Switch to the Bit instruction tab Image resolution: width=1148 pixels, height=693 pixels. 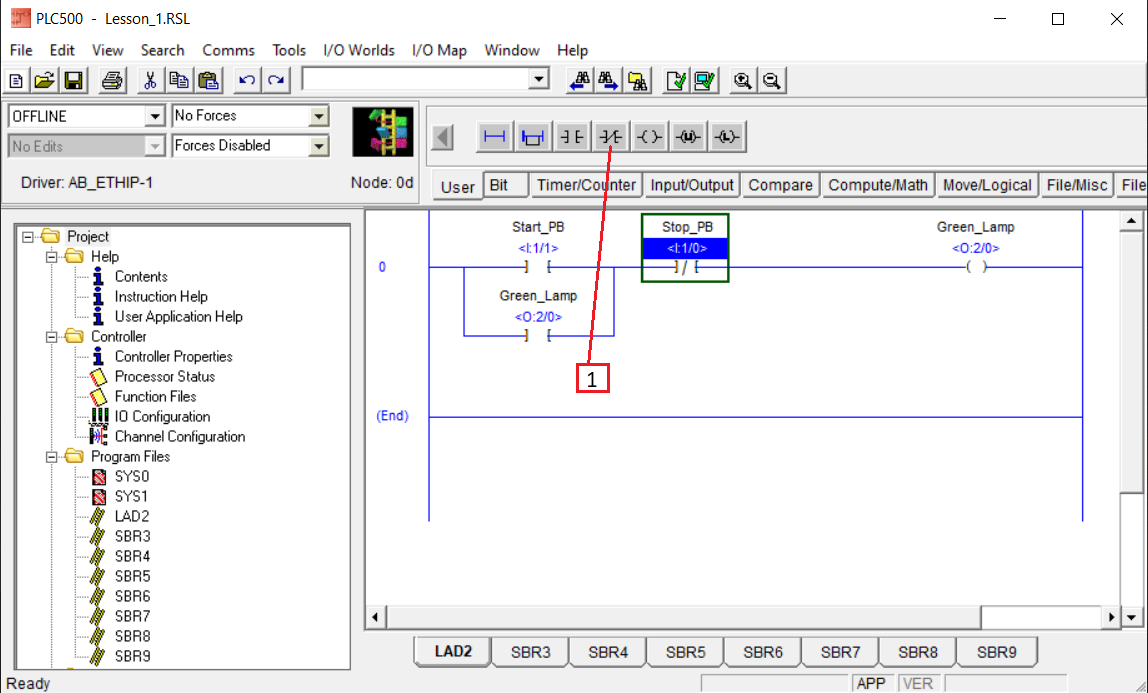coord(505,185)
